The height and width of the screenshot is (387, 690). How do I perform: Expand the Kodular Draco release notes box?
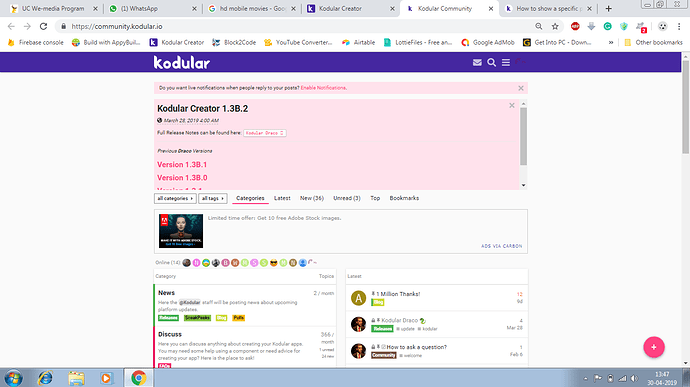coord(264,133)
